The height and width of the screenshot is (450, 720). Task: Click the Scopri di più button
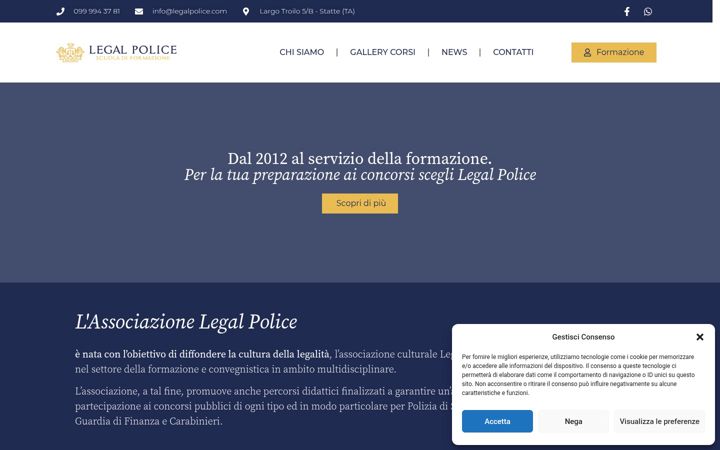pos(360,203)
